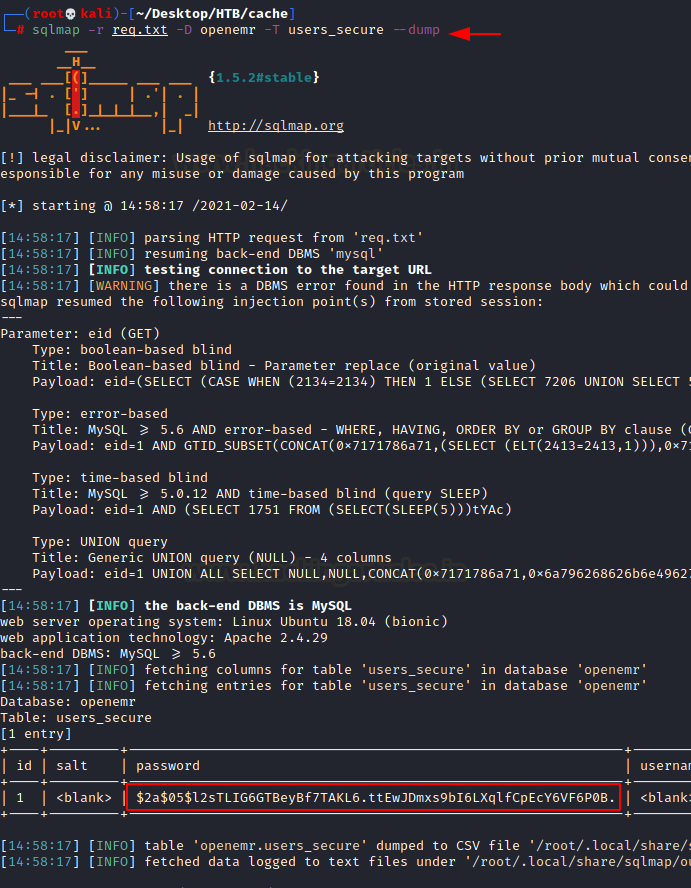
Task: Click 'fetching columns for table' log line
Action: coord(323,669)
